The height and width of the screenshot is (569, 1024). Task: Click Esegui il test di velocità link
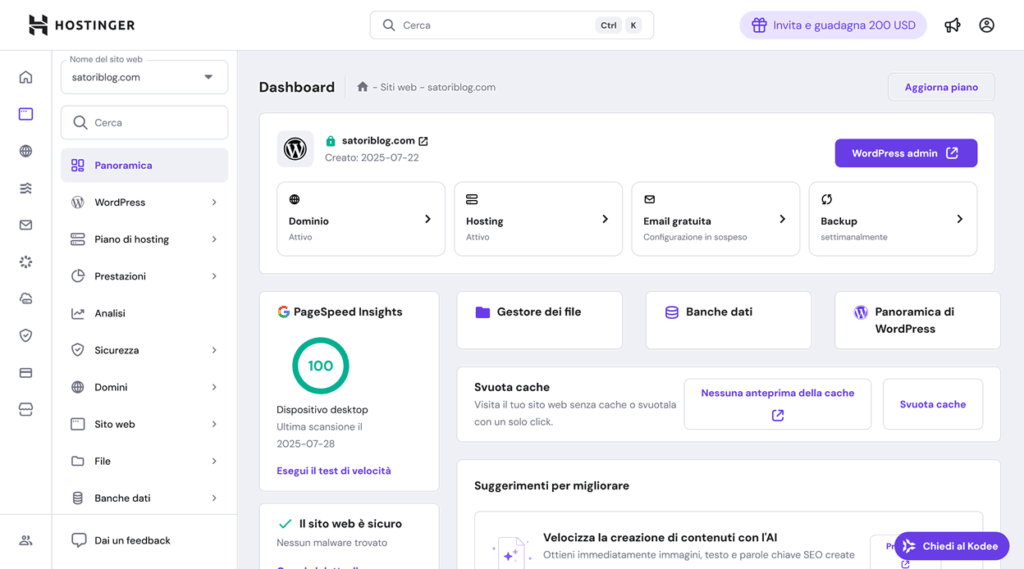pyautogui.click(x=334, y=470)
